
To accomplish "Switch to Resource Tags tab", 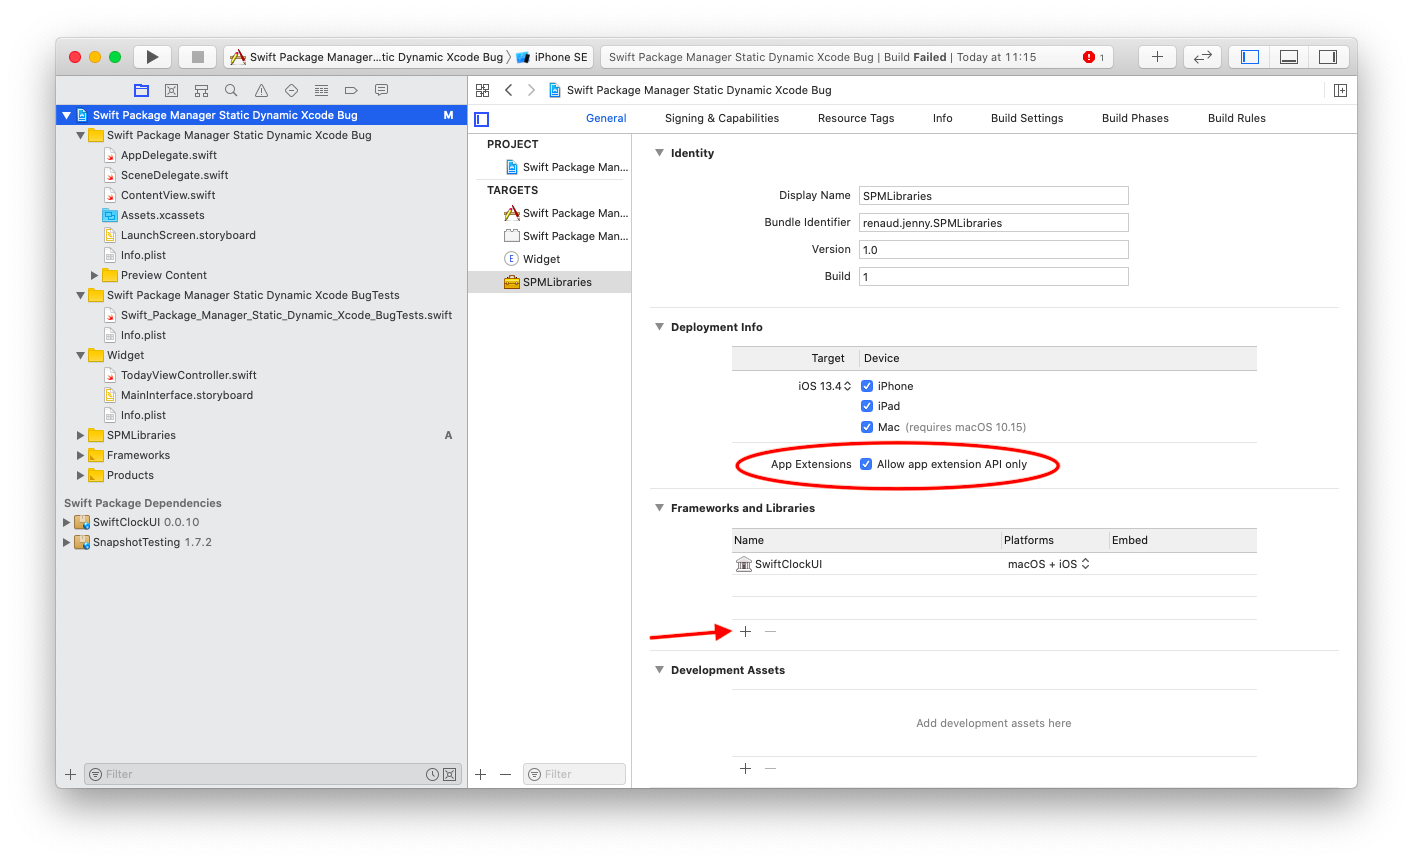I will tap(856, 118).
